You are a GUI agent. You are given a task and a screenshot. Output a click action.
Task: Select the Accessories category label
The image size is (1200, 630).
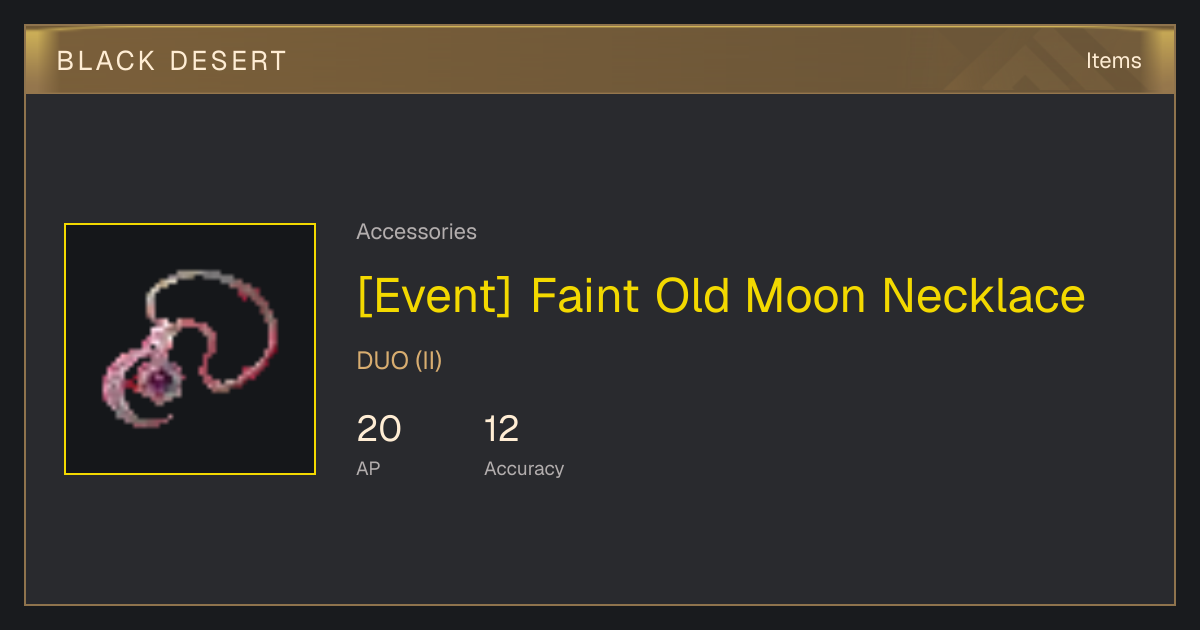(416, 232)
